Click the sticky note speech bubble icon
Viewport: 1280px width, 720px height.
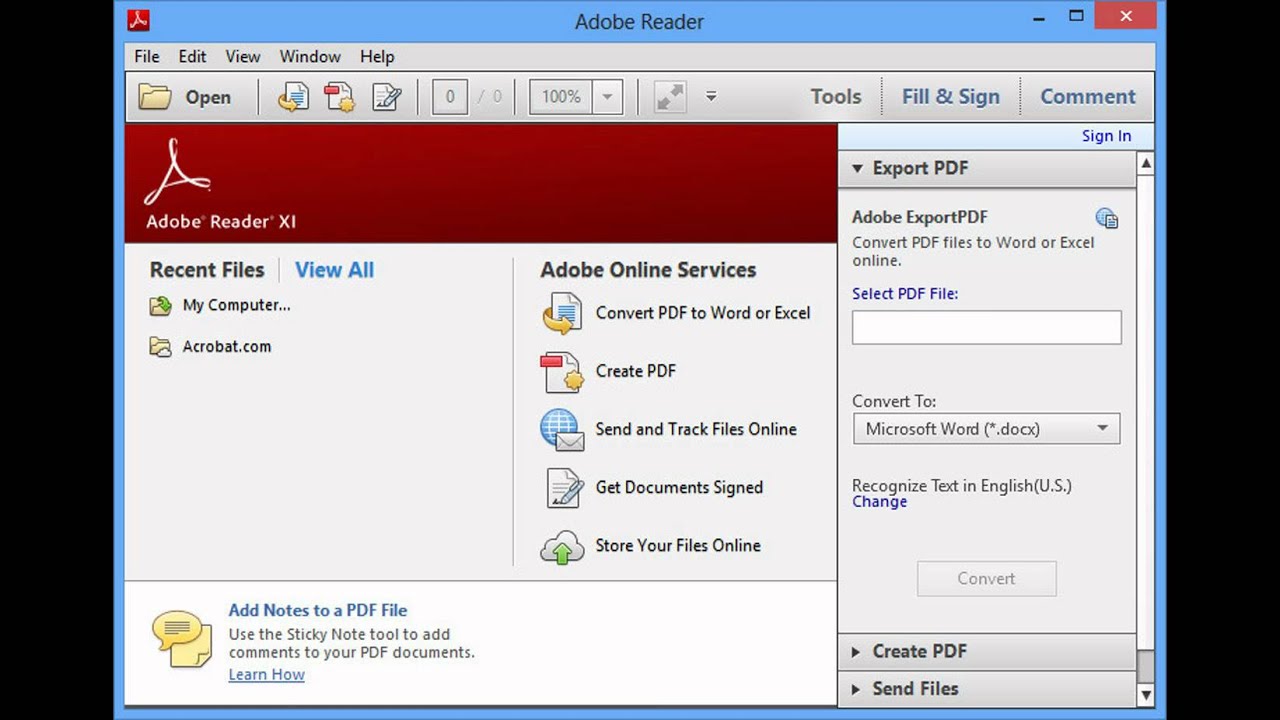[182, 638]
